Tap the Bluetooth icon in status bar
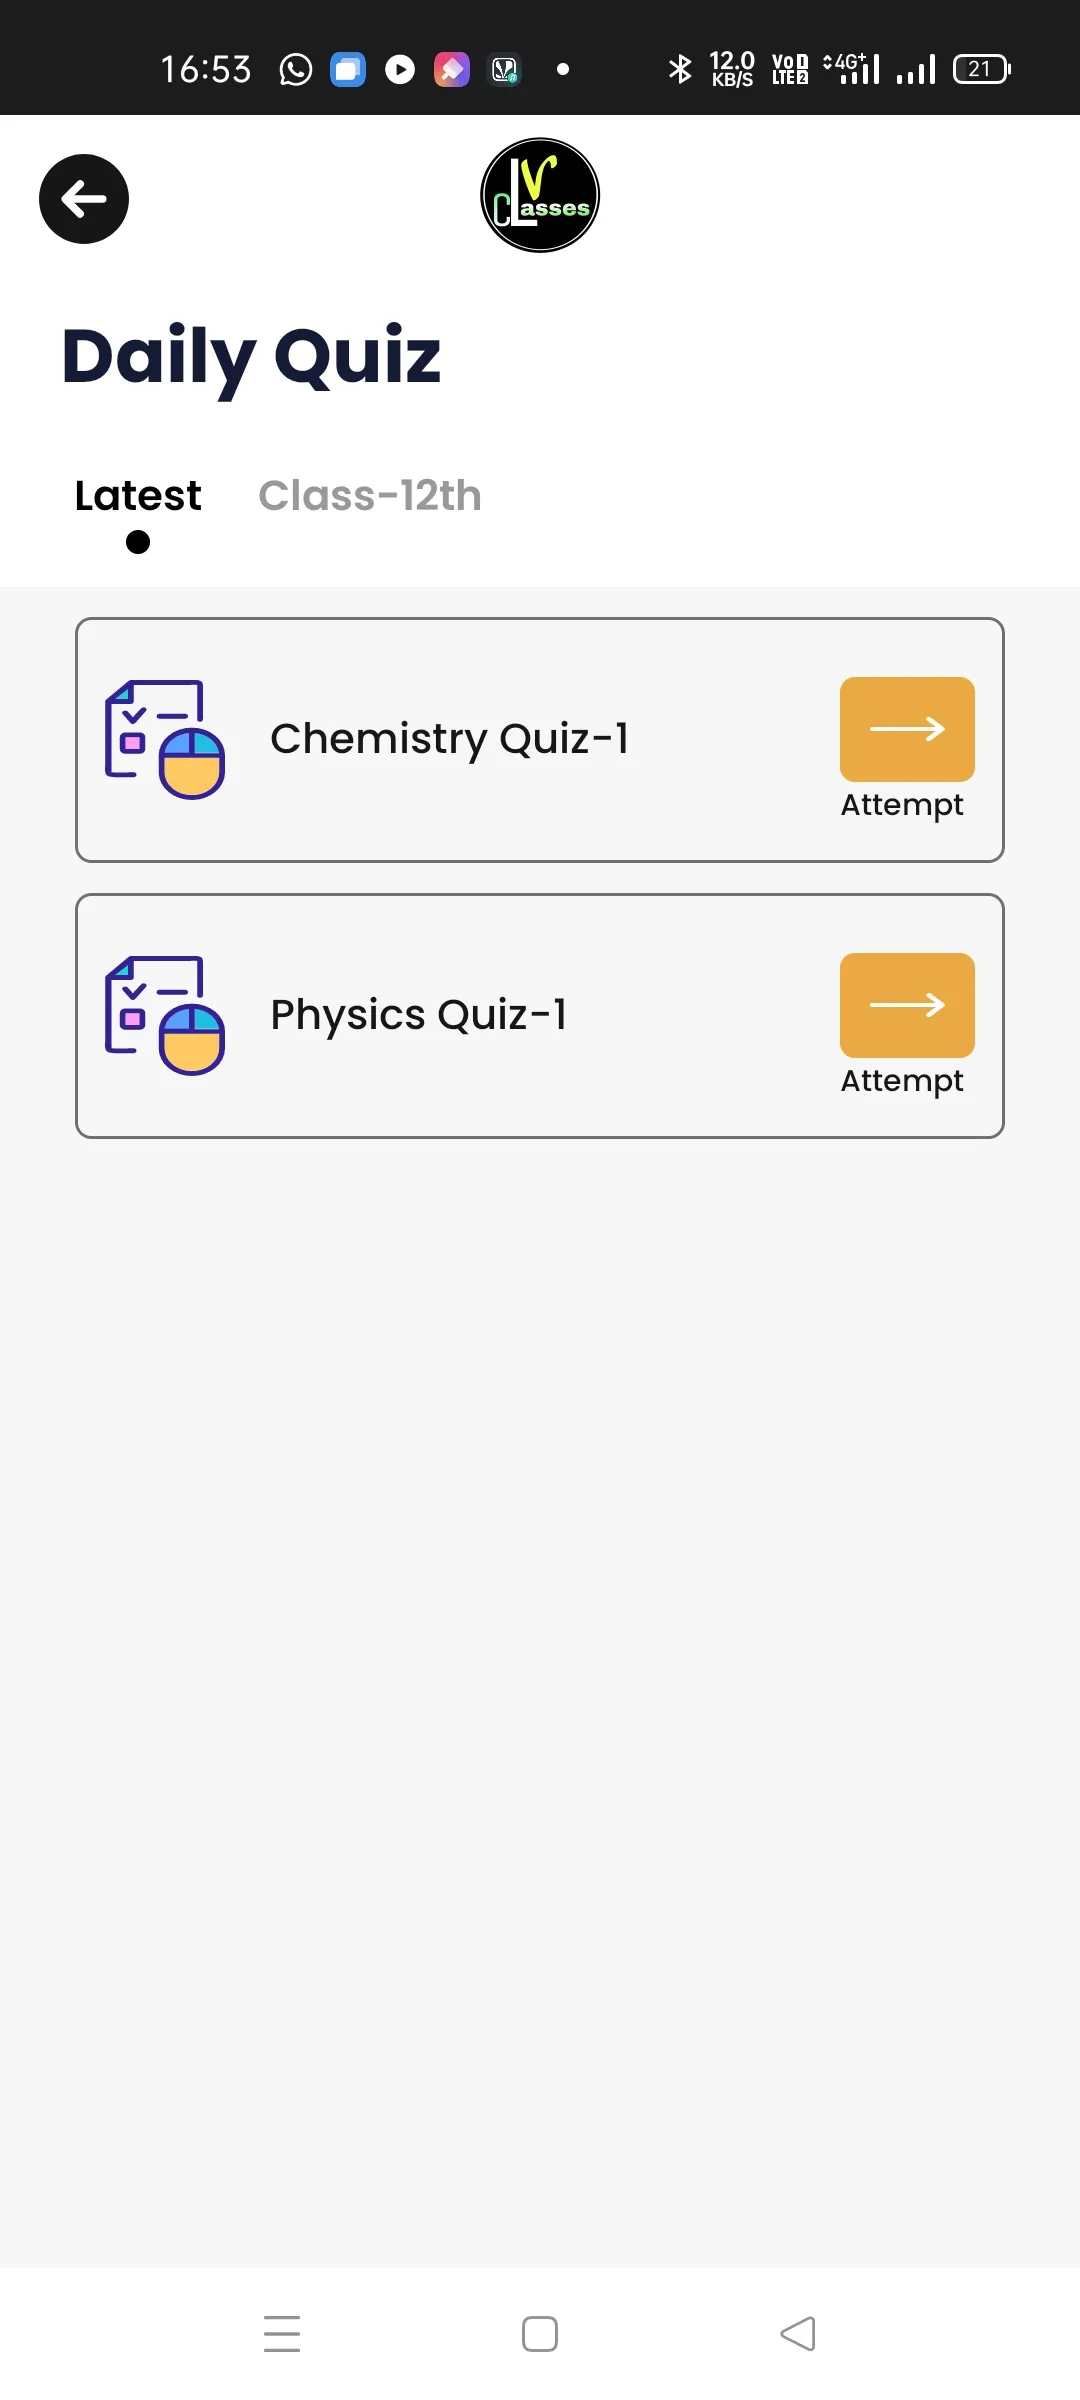 click(x=680, y=69)
